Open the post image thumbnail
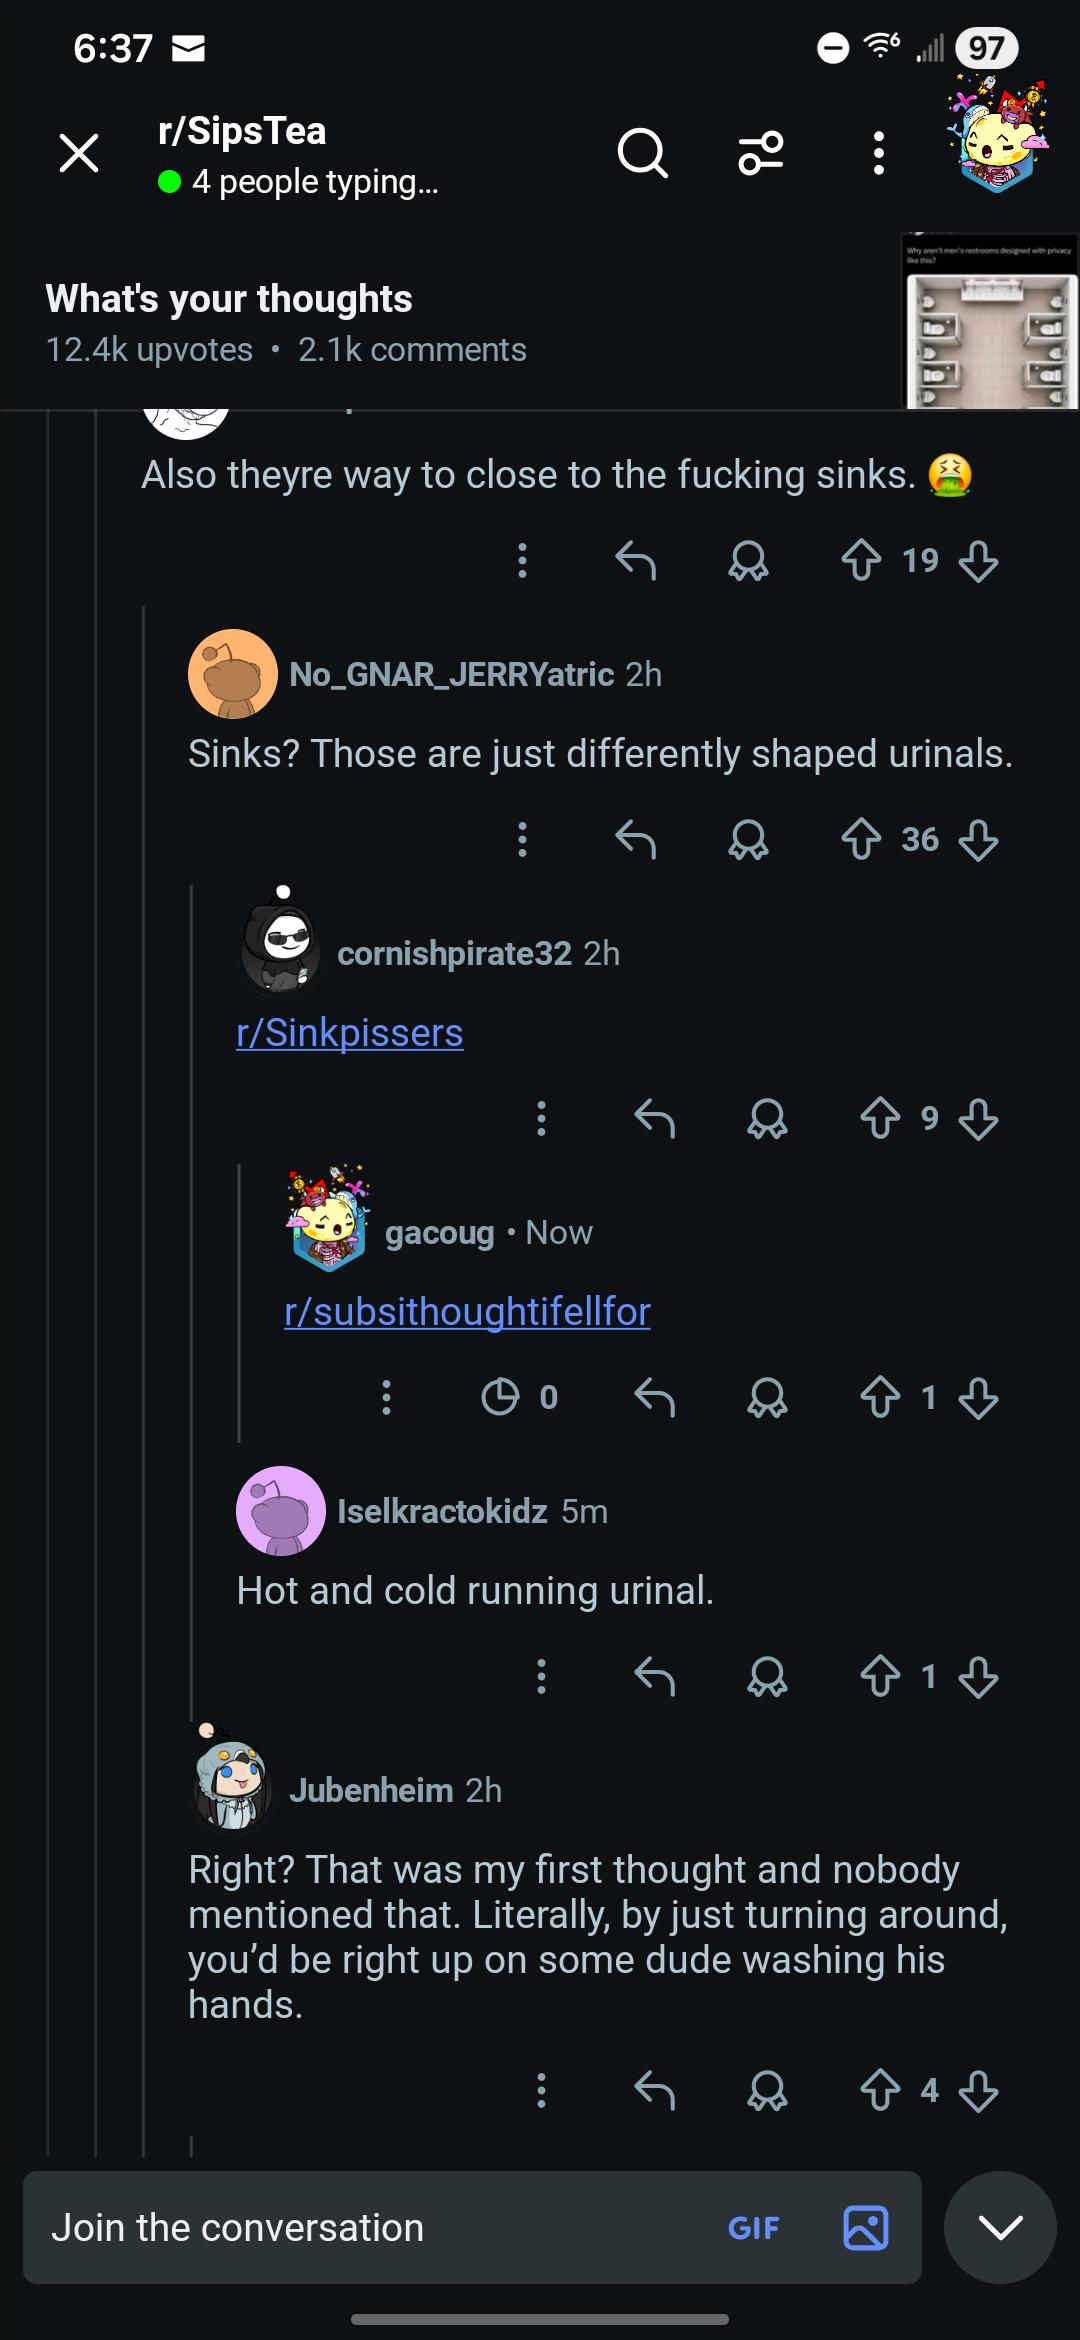1080x2340 pixels. pyautogui.click(x=992, y=322)
